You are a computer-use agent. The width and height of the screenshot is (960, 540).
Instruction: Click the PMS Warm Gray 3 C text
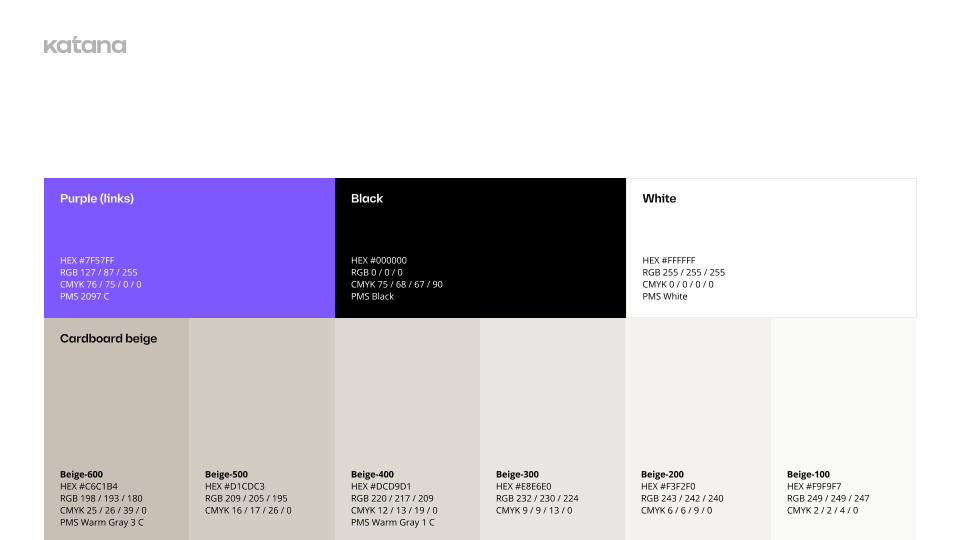(102, 523)
